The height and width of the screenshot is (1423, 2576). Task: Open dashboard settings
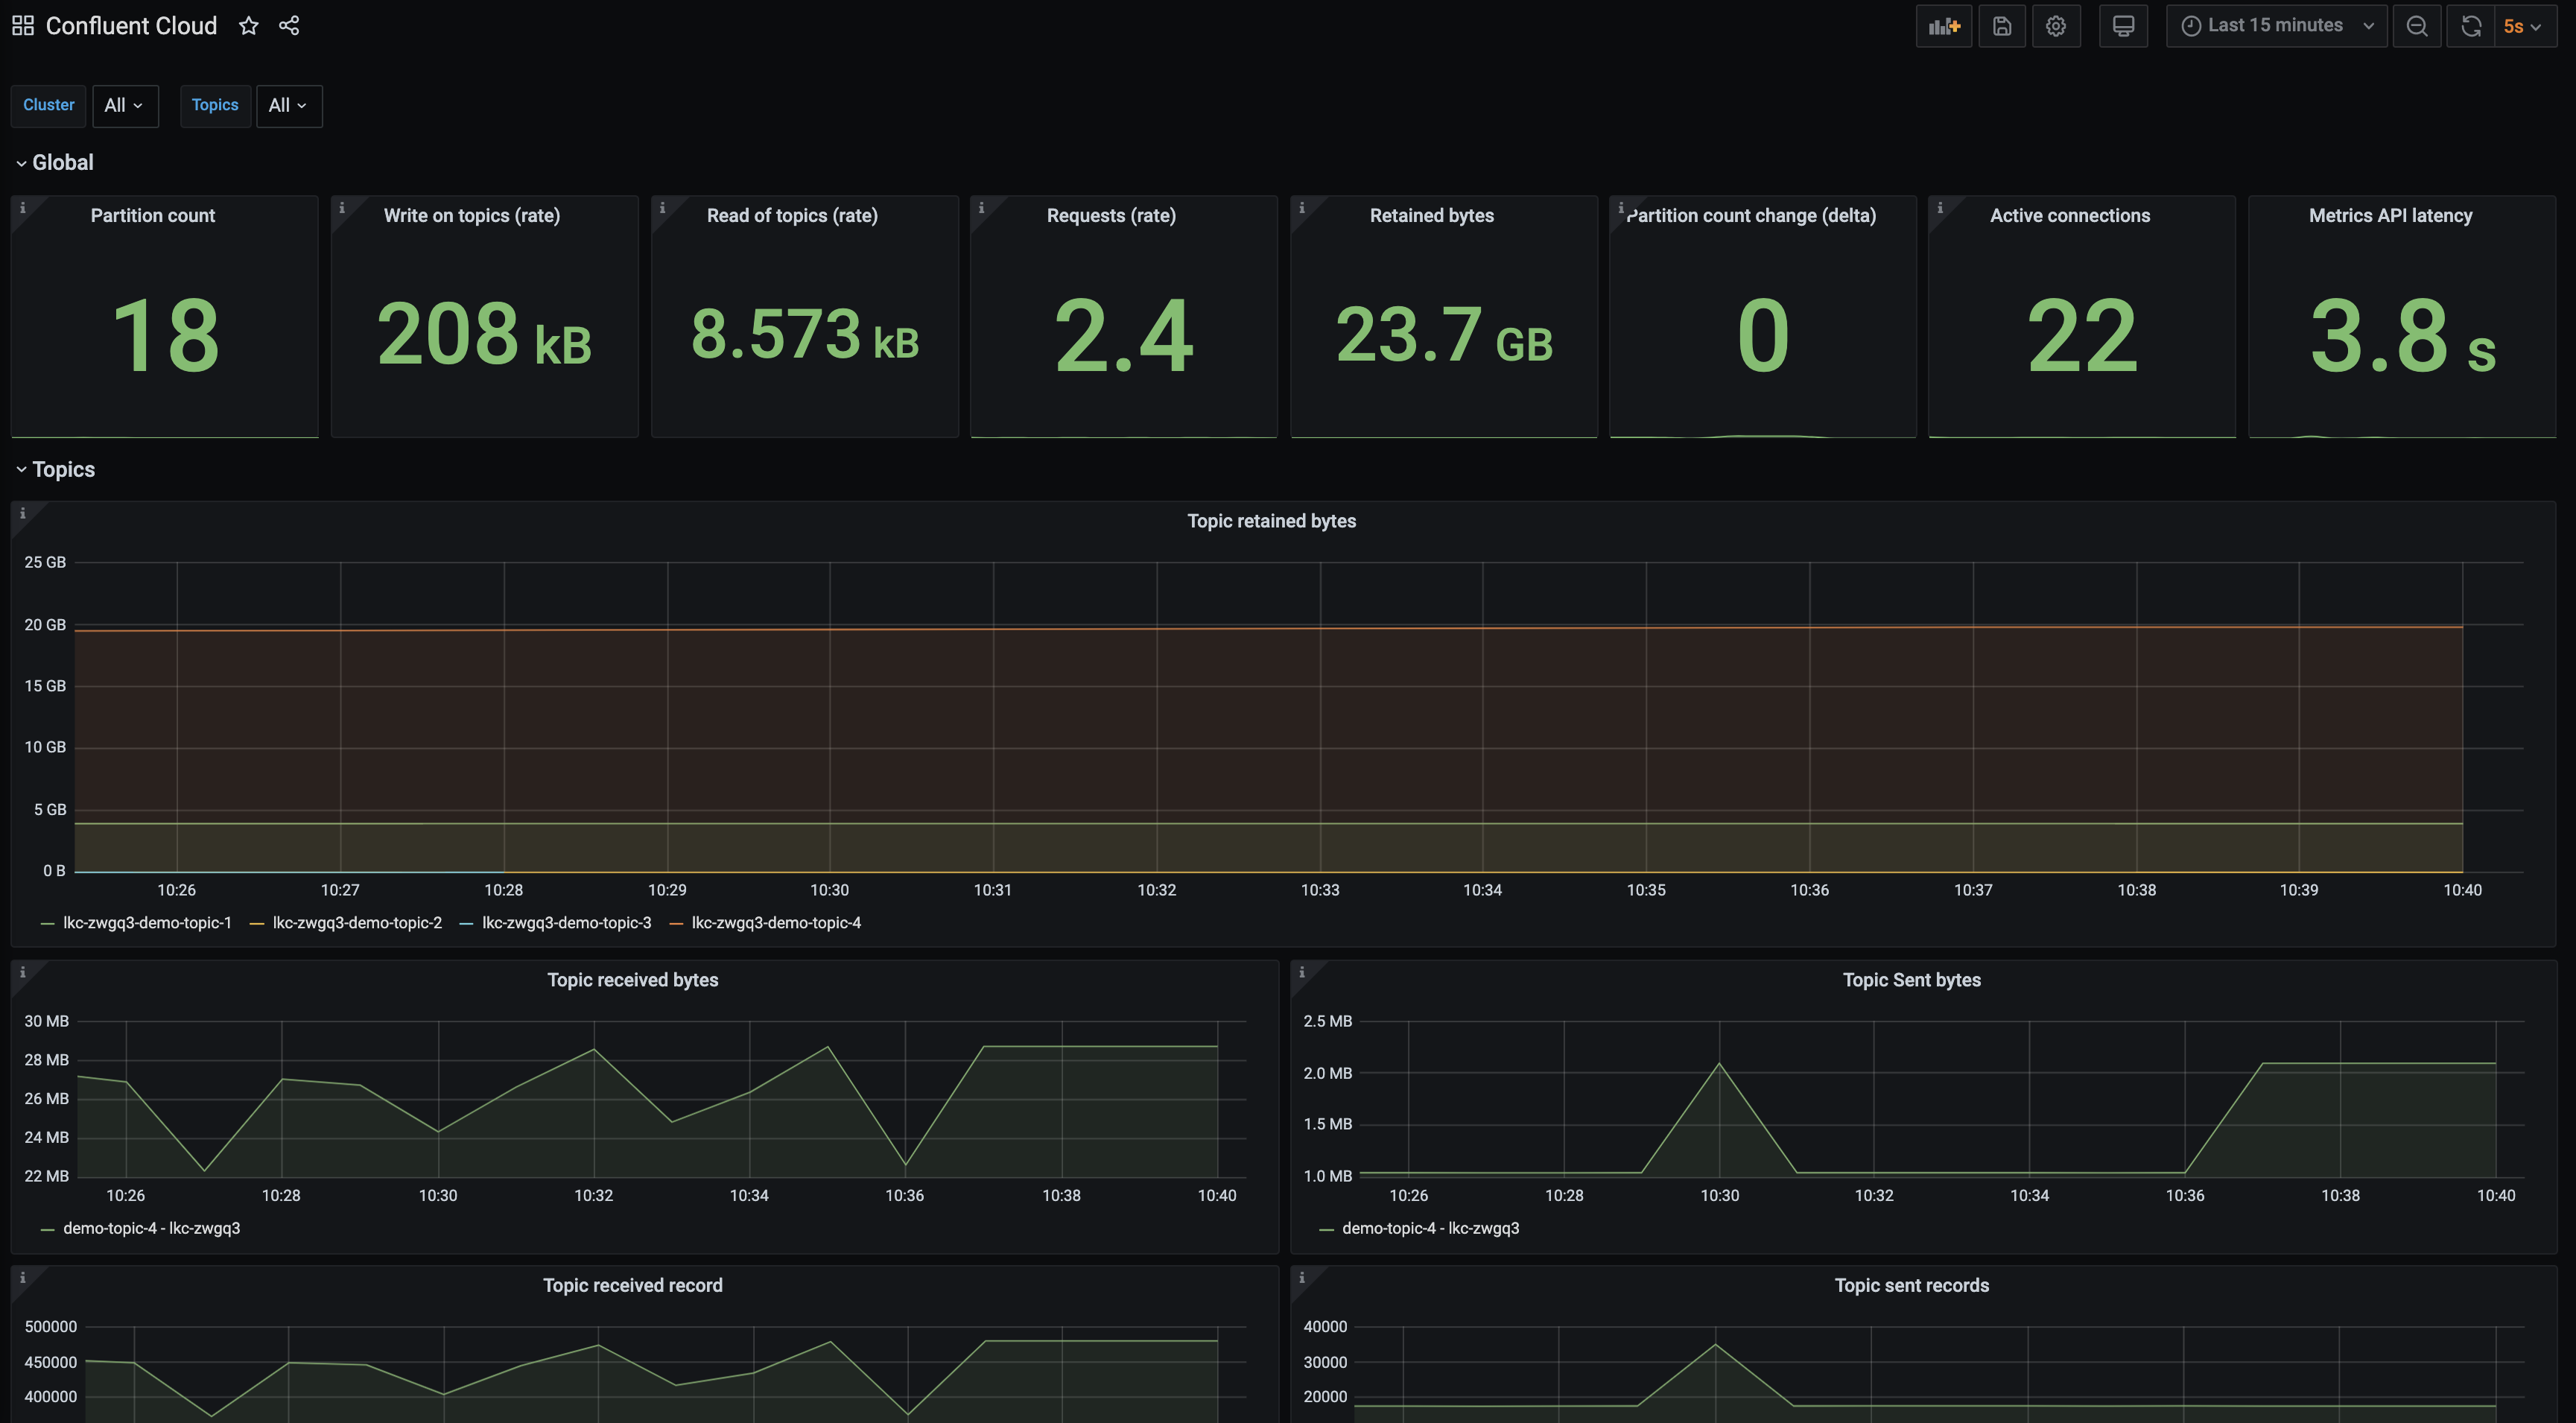point(2057,25)
